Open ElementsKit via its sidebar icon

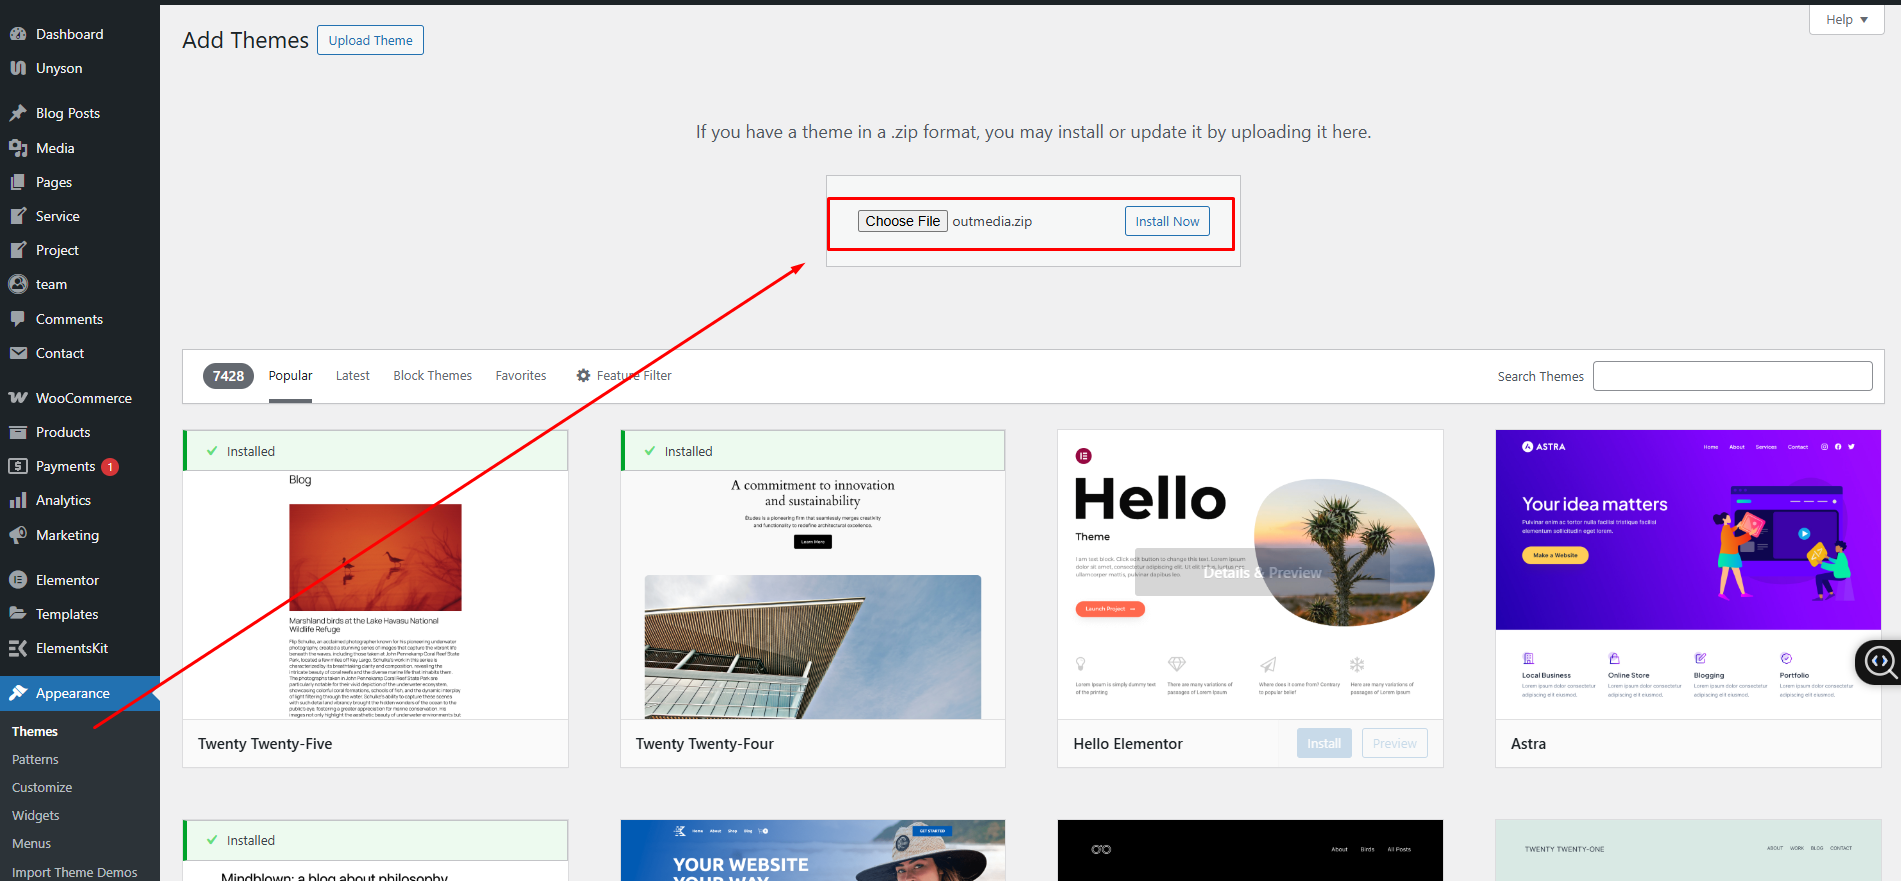click(18, 649)
